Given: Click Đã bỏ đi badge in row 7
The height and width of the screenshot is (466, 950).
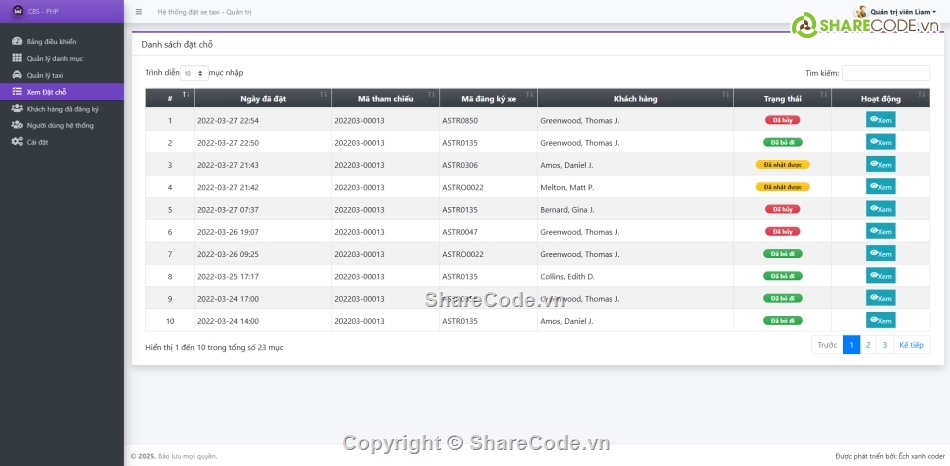Looking at the screenshot, I should coord(782,253).
